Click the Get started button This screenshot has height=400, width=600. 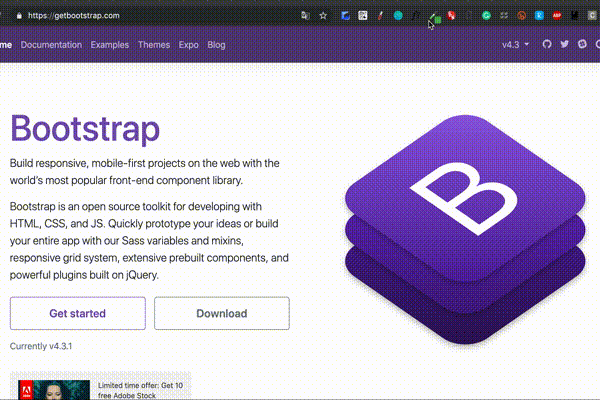[78, 313]
